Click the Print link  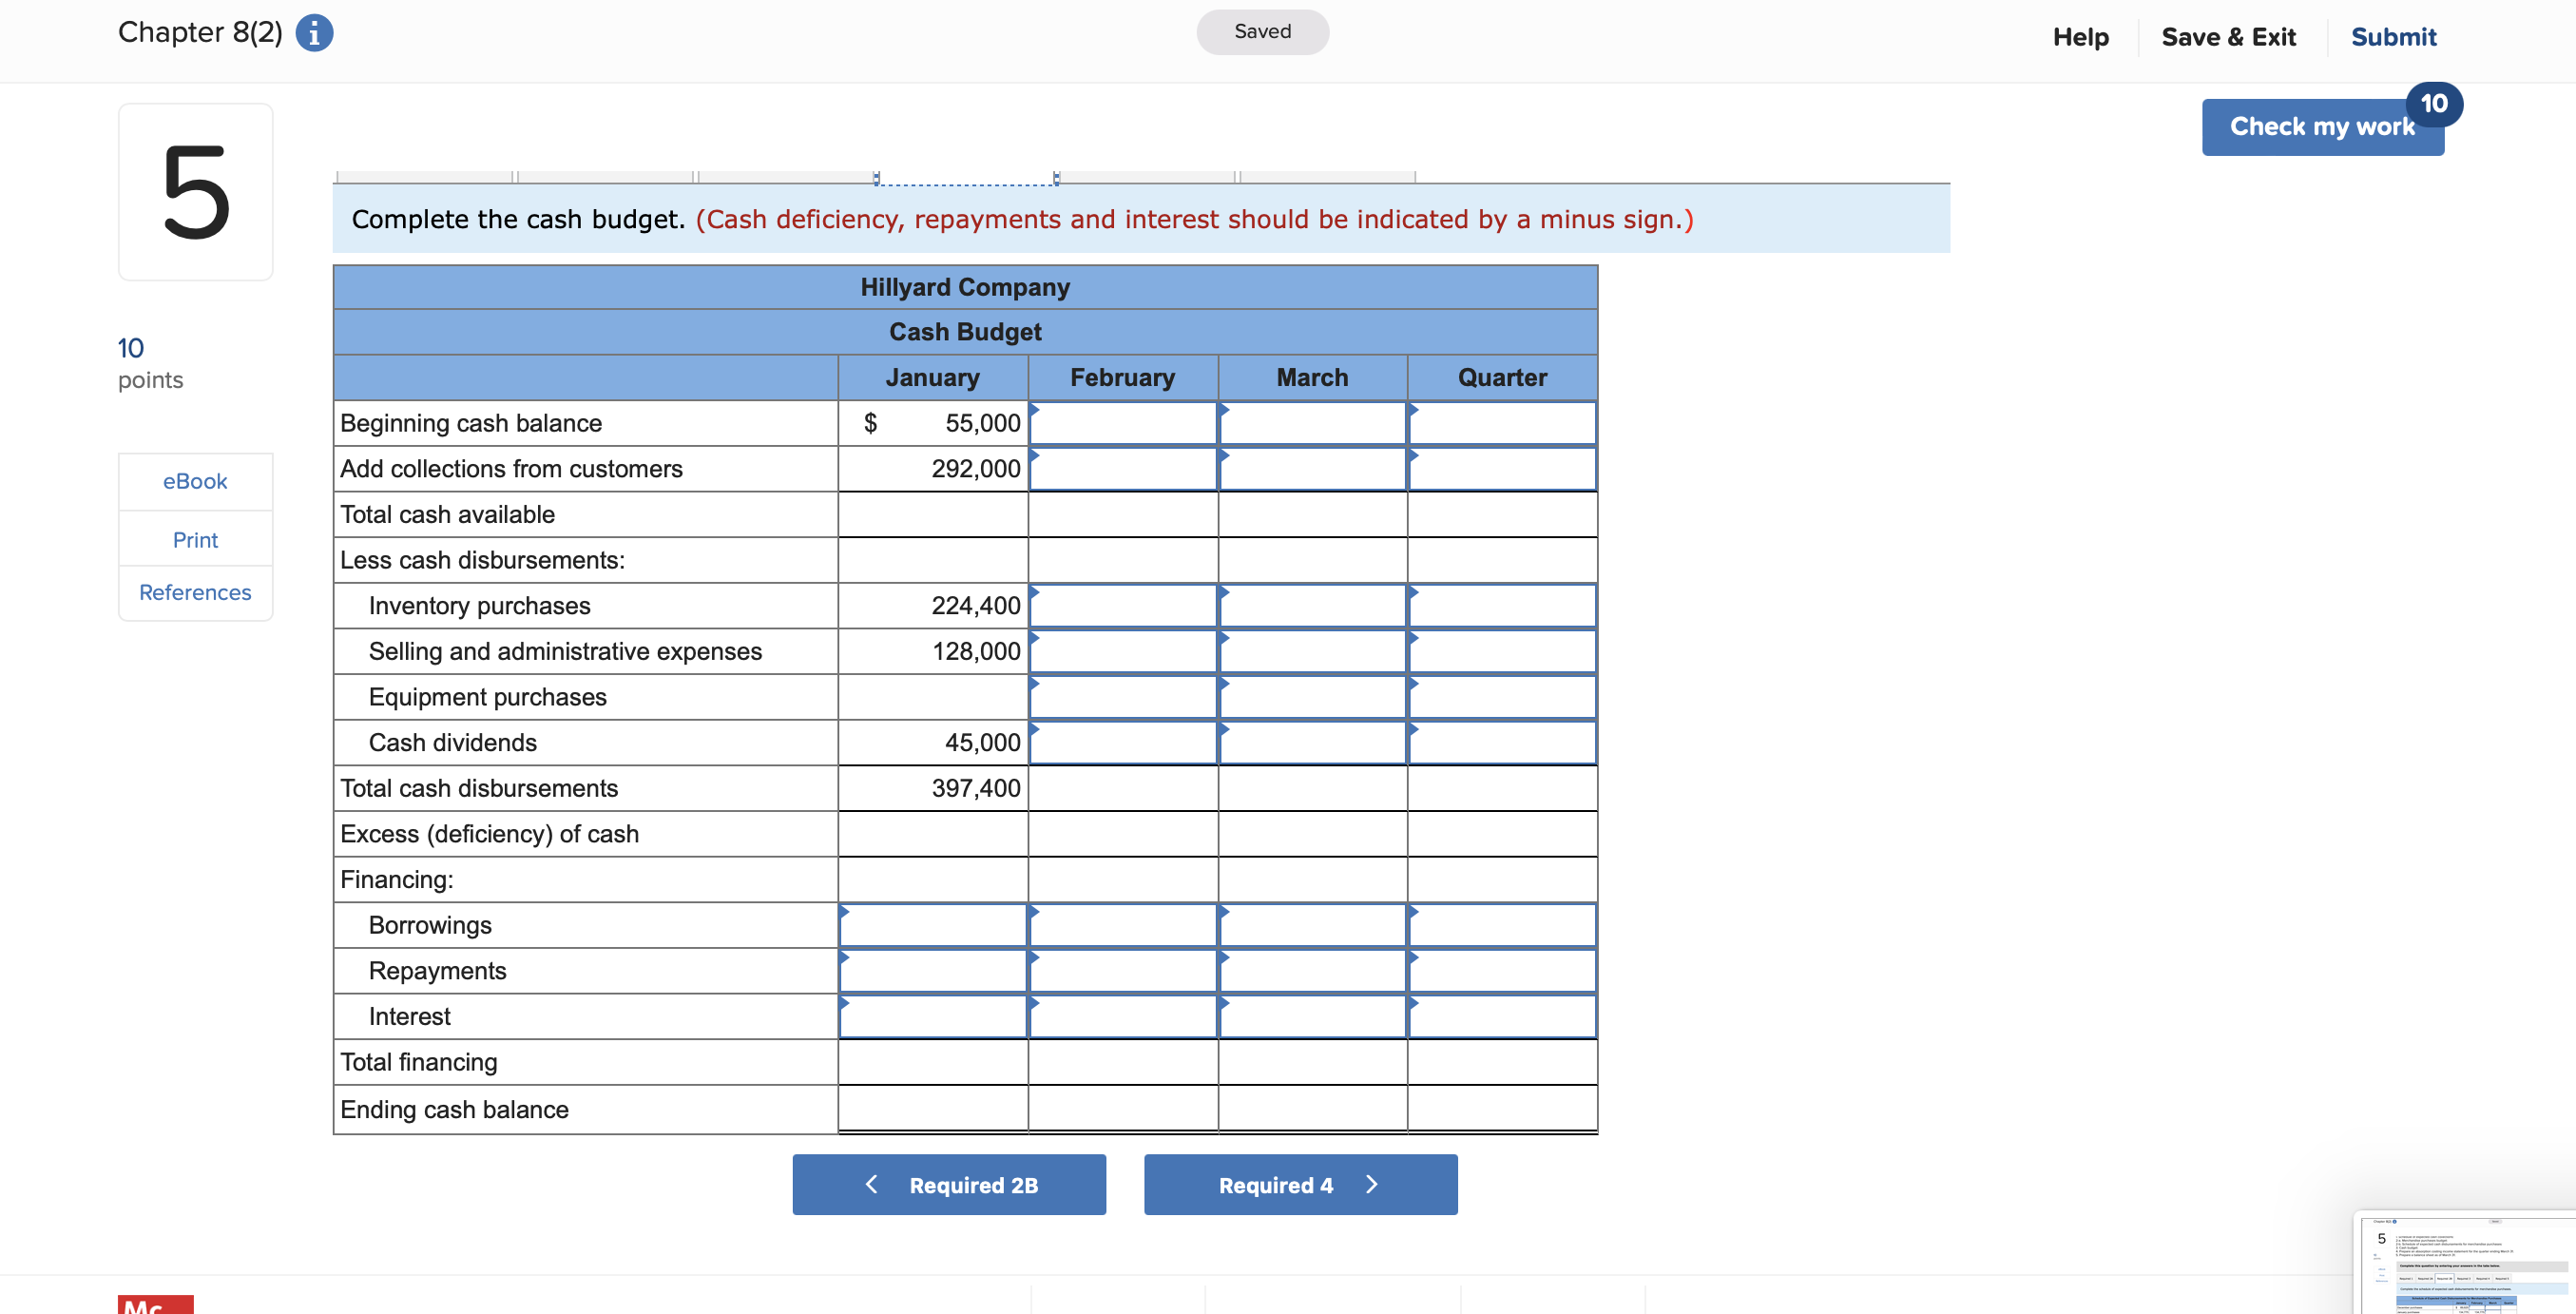(195, 539)
